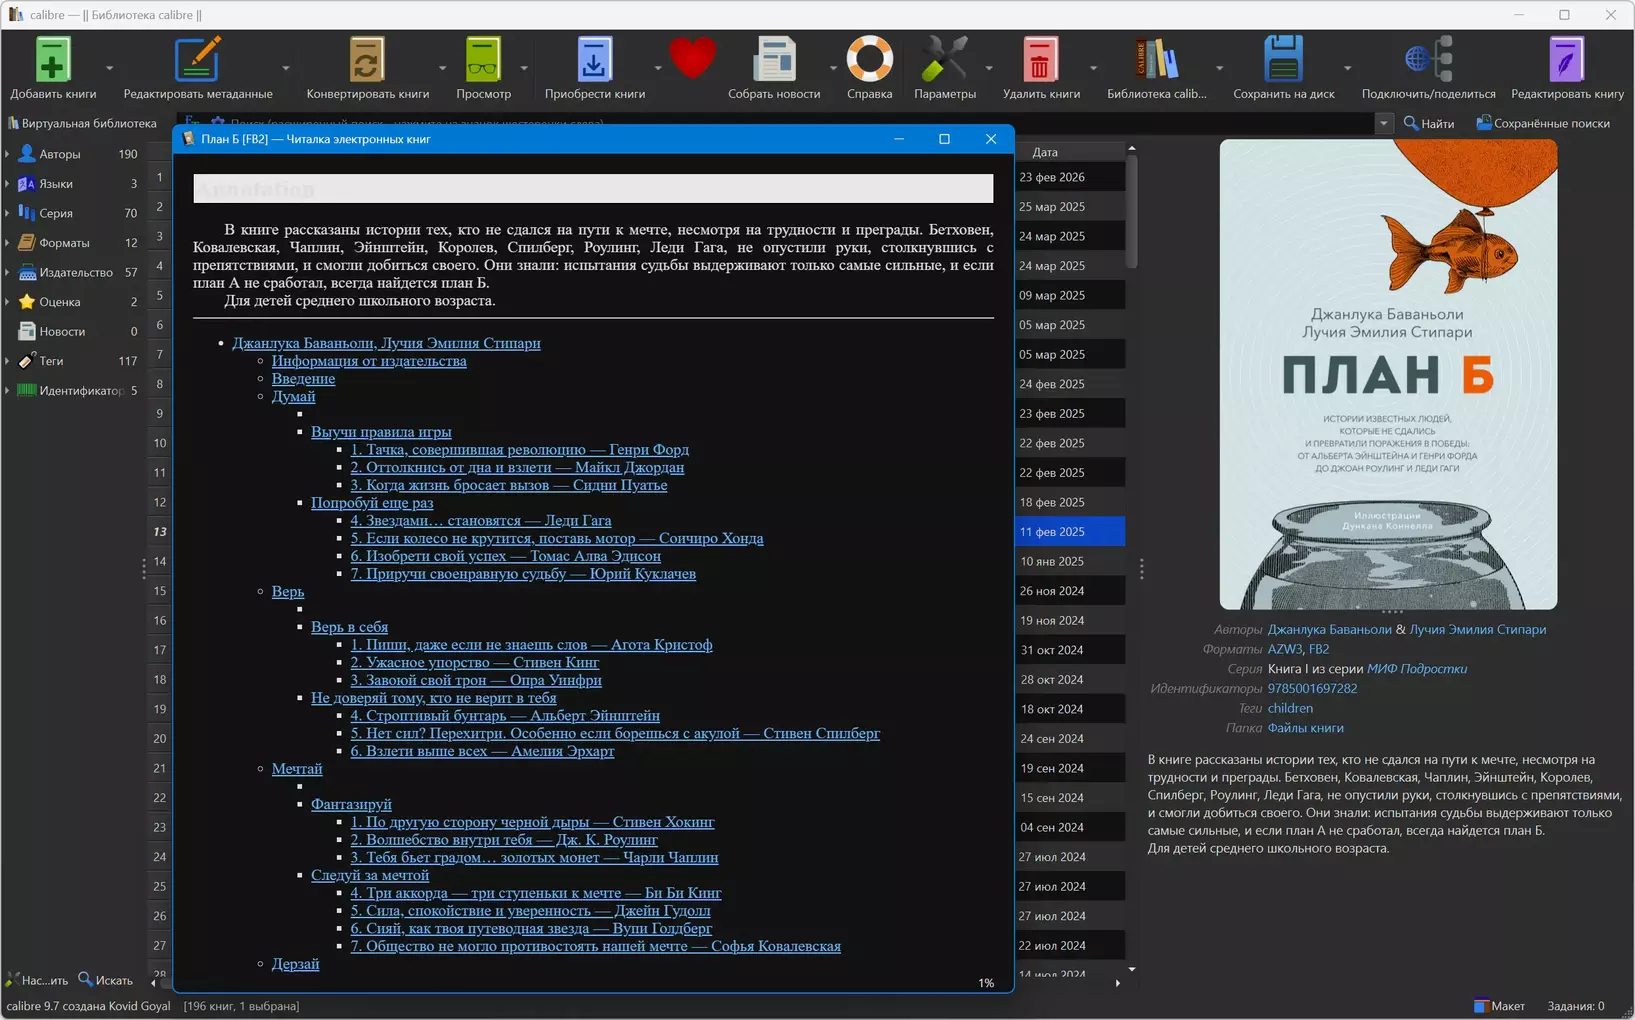
Task: Click the red heart donate icon
Action: pos(692,58)
